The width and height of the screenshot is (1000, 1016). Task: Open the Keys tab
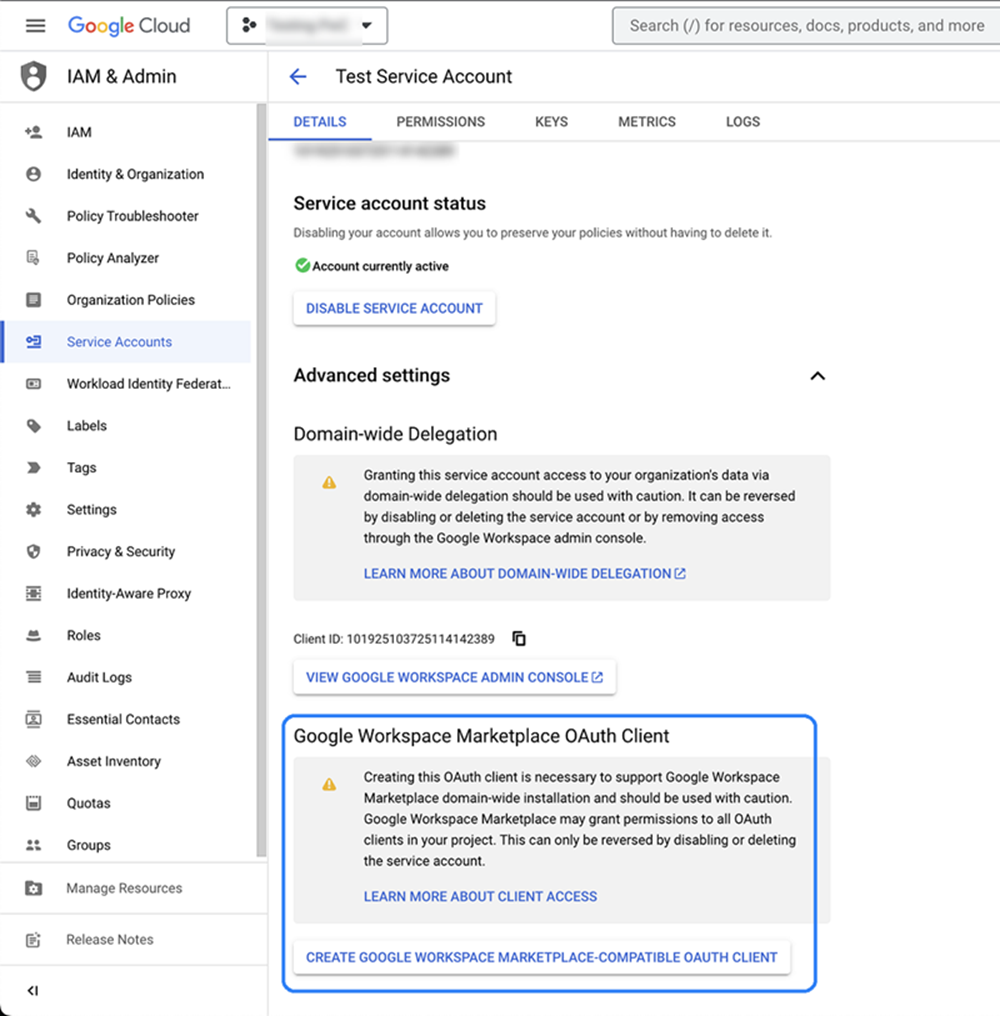(x=551, y=122)
